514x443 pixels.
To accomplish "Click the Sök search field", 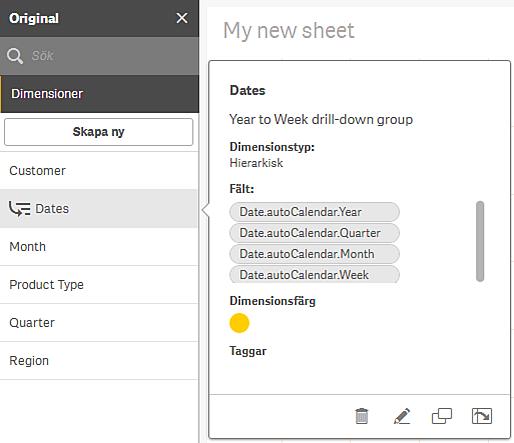I will [99, 56].
